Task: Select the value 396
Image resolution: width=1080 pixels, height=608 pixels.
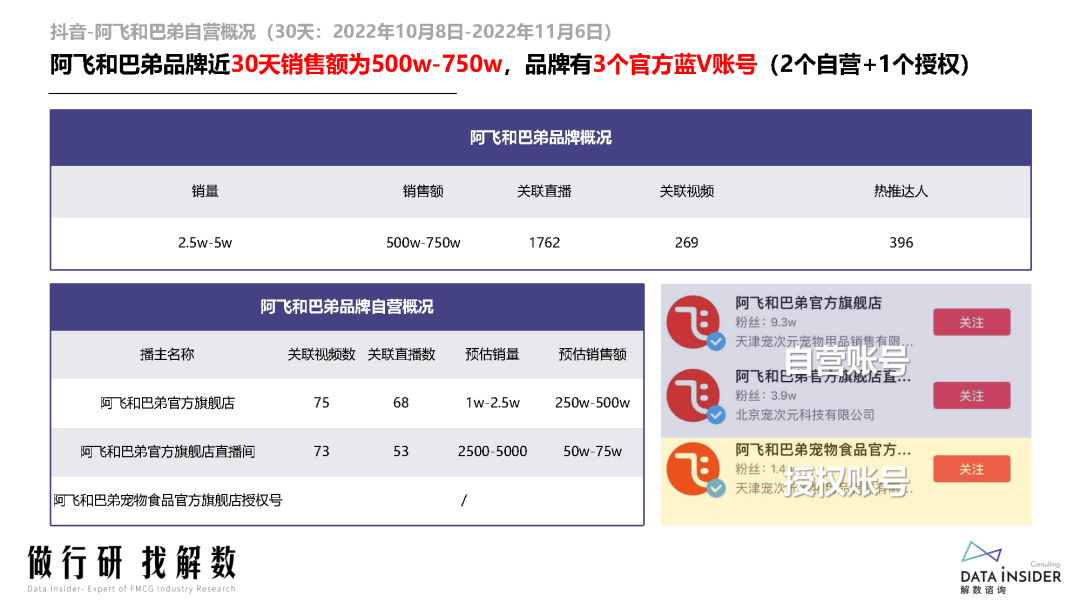Action: click(x=901, y=243)
